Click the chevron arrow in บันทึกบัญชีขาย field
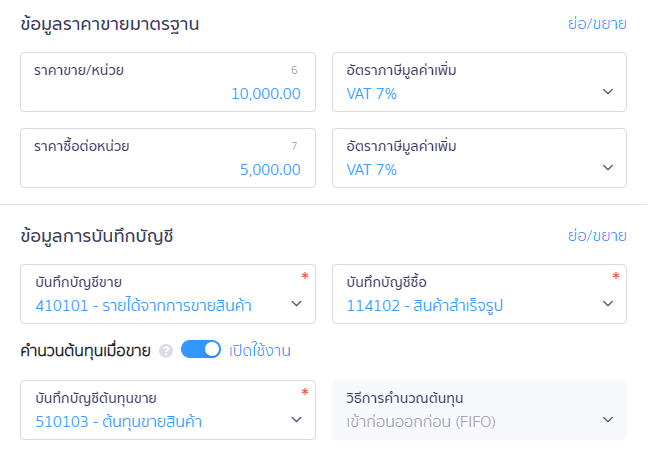This screenshot has width=658, height=449. tap(296, 304)
